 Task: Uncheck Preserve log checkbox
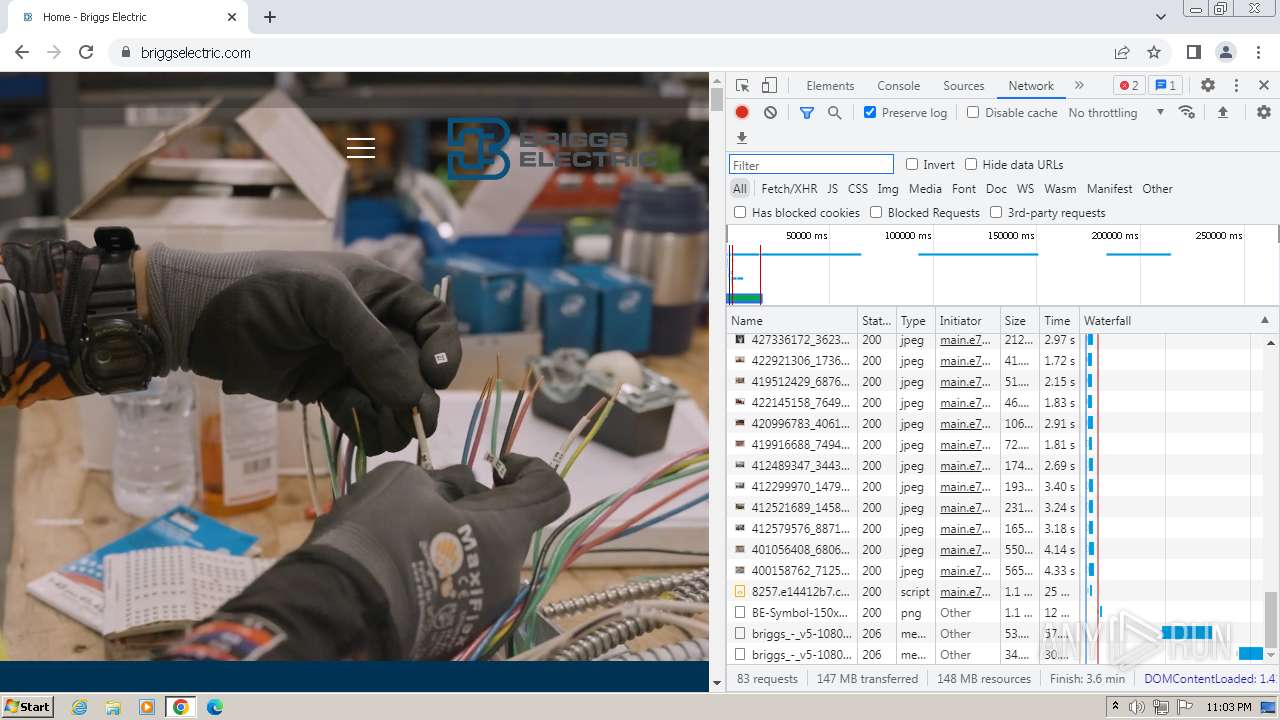coord(870,112)
